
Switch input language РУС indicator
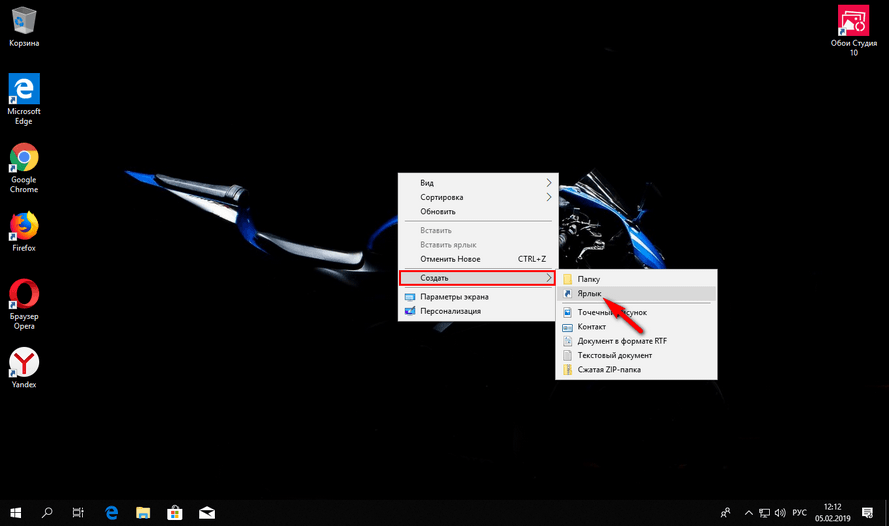click(799, 513)
